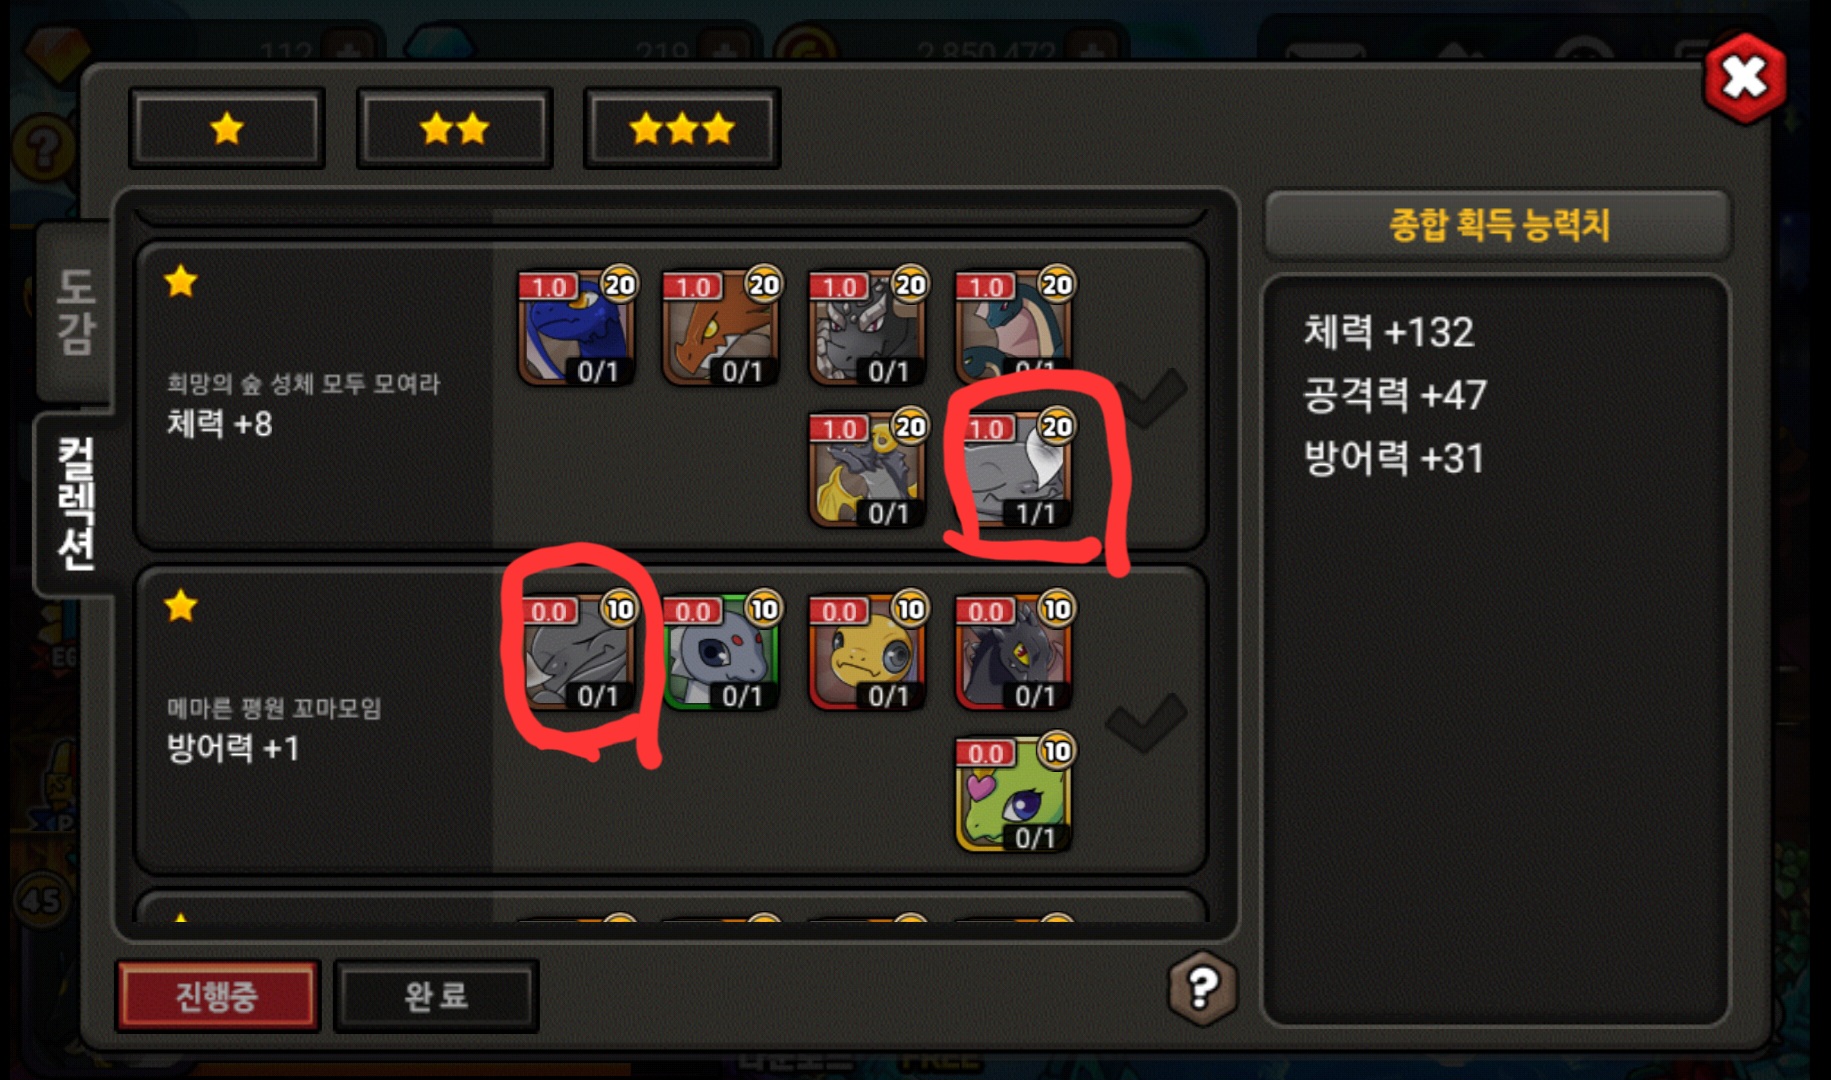Click the 종합 획득 능력치 header
Screen dimensions: 1831x1080
(x=1498, y=225)
